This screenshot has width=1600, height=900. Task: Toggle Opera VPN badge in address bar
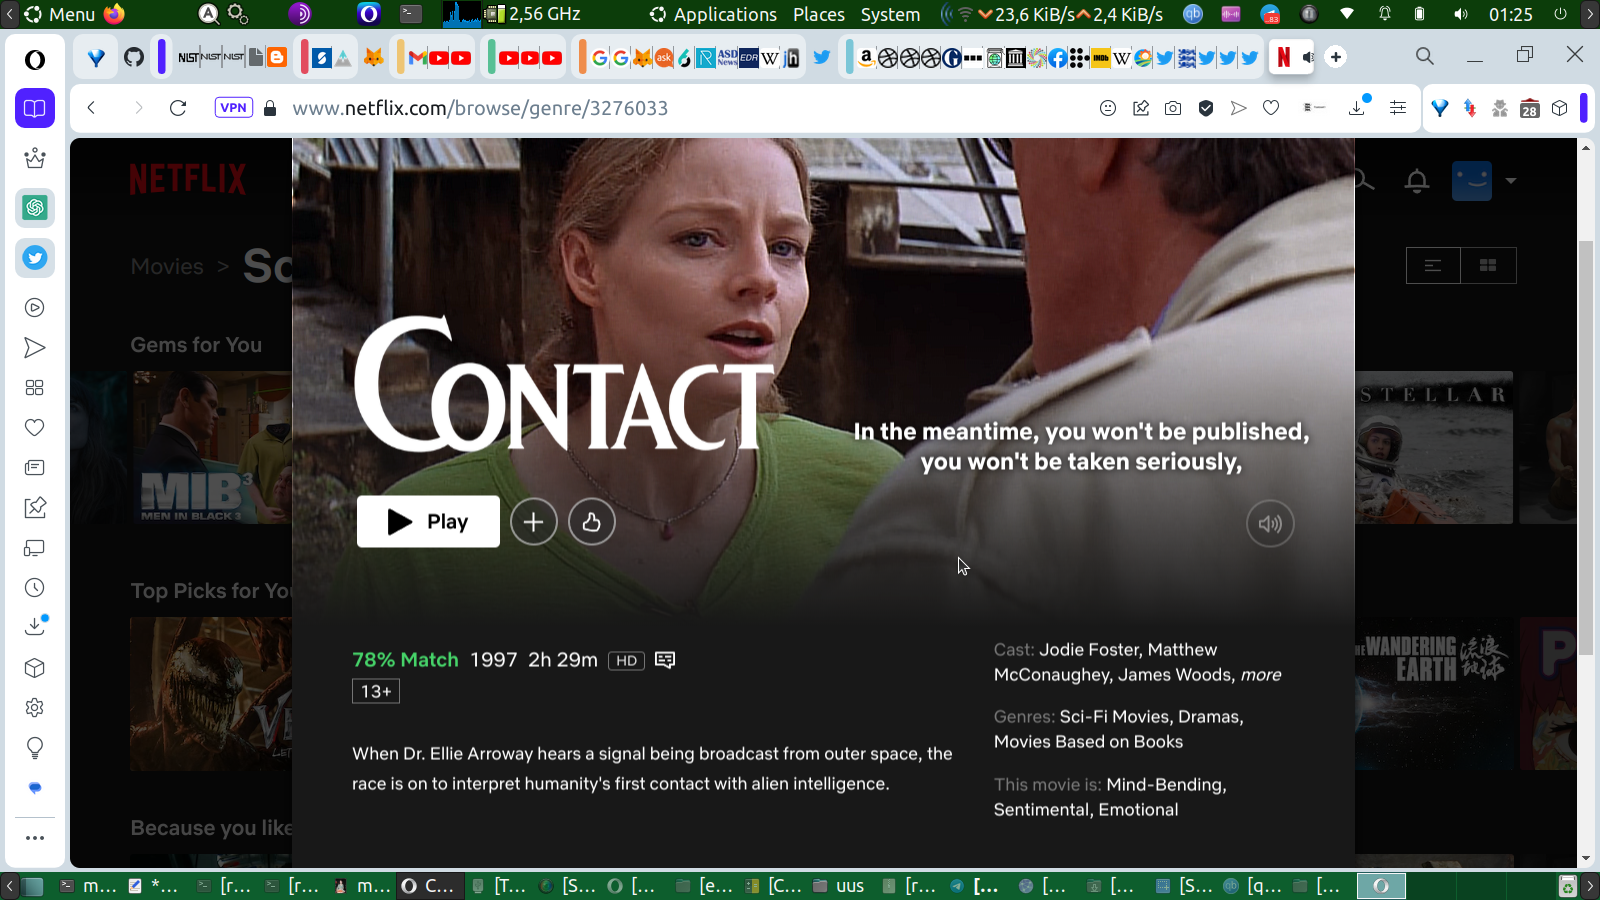[233, 108]
